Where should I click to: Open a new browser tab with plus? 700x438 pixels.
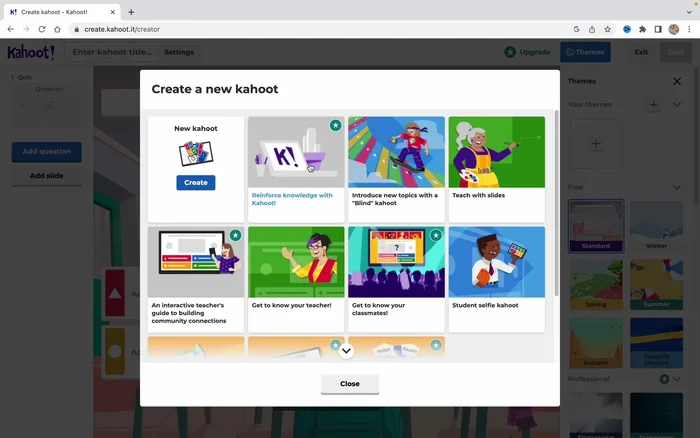coord(131,11)
